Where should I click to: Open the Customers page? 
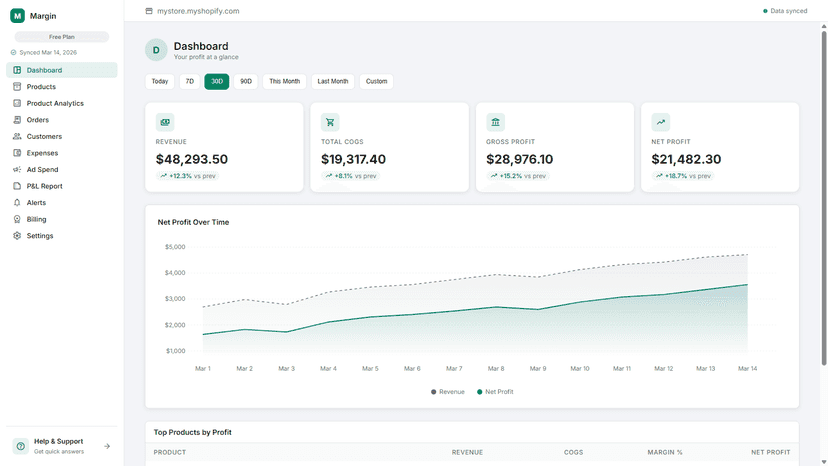click(62, 136)
